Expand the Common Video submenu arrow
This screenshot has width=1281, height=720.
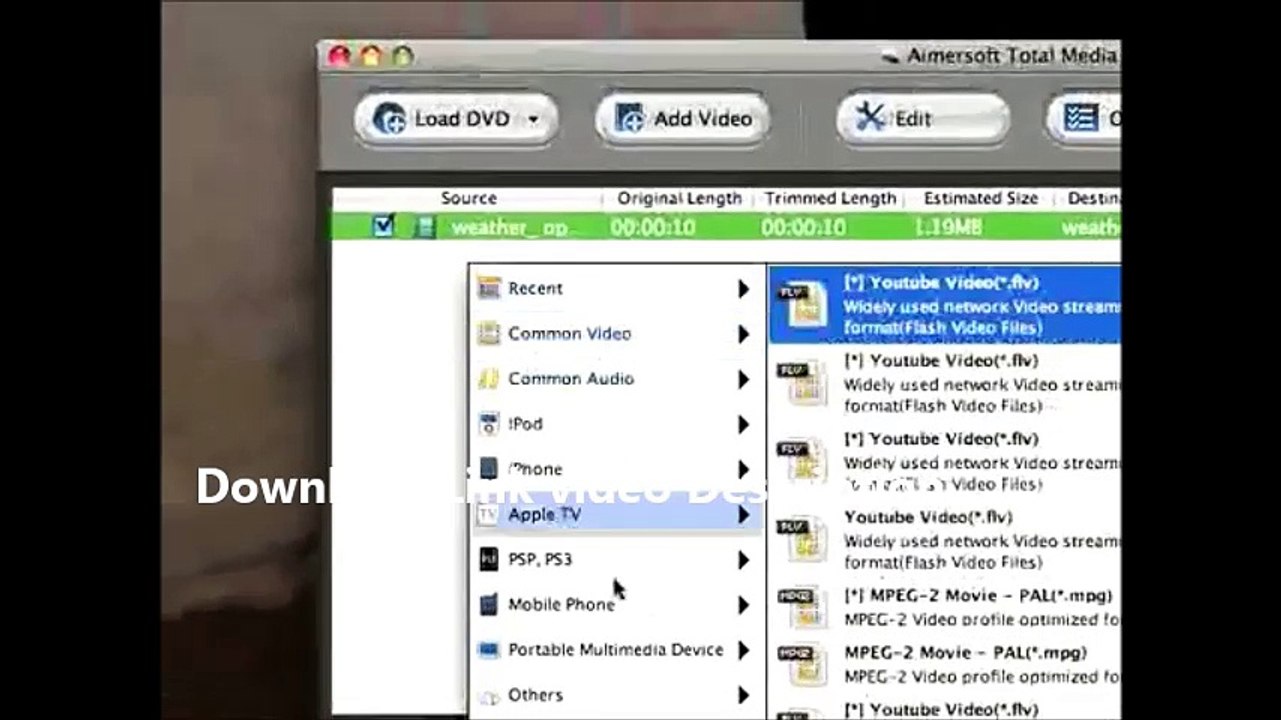[x=743, y=334]
